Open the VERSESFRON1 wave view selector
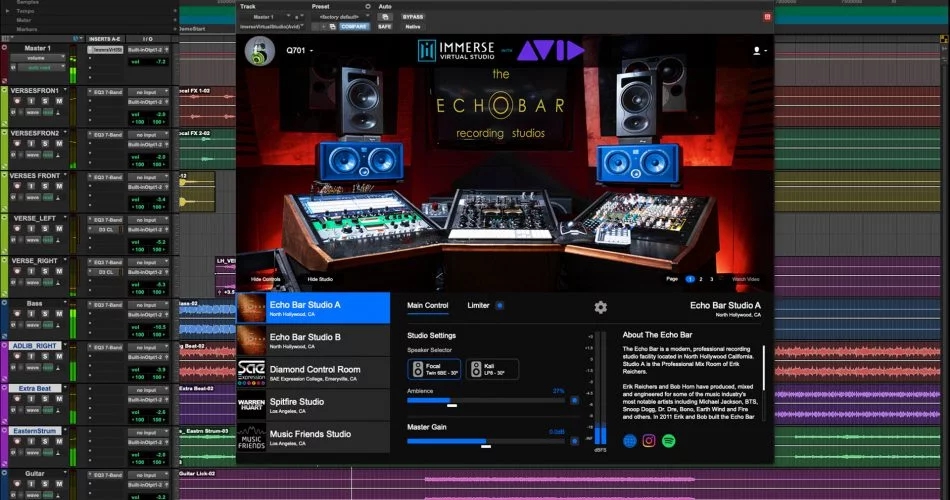Viewport: 950px width, 500px height. 33,113
